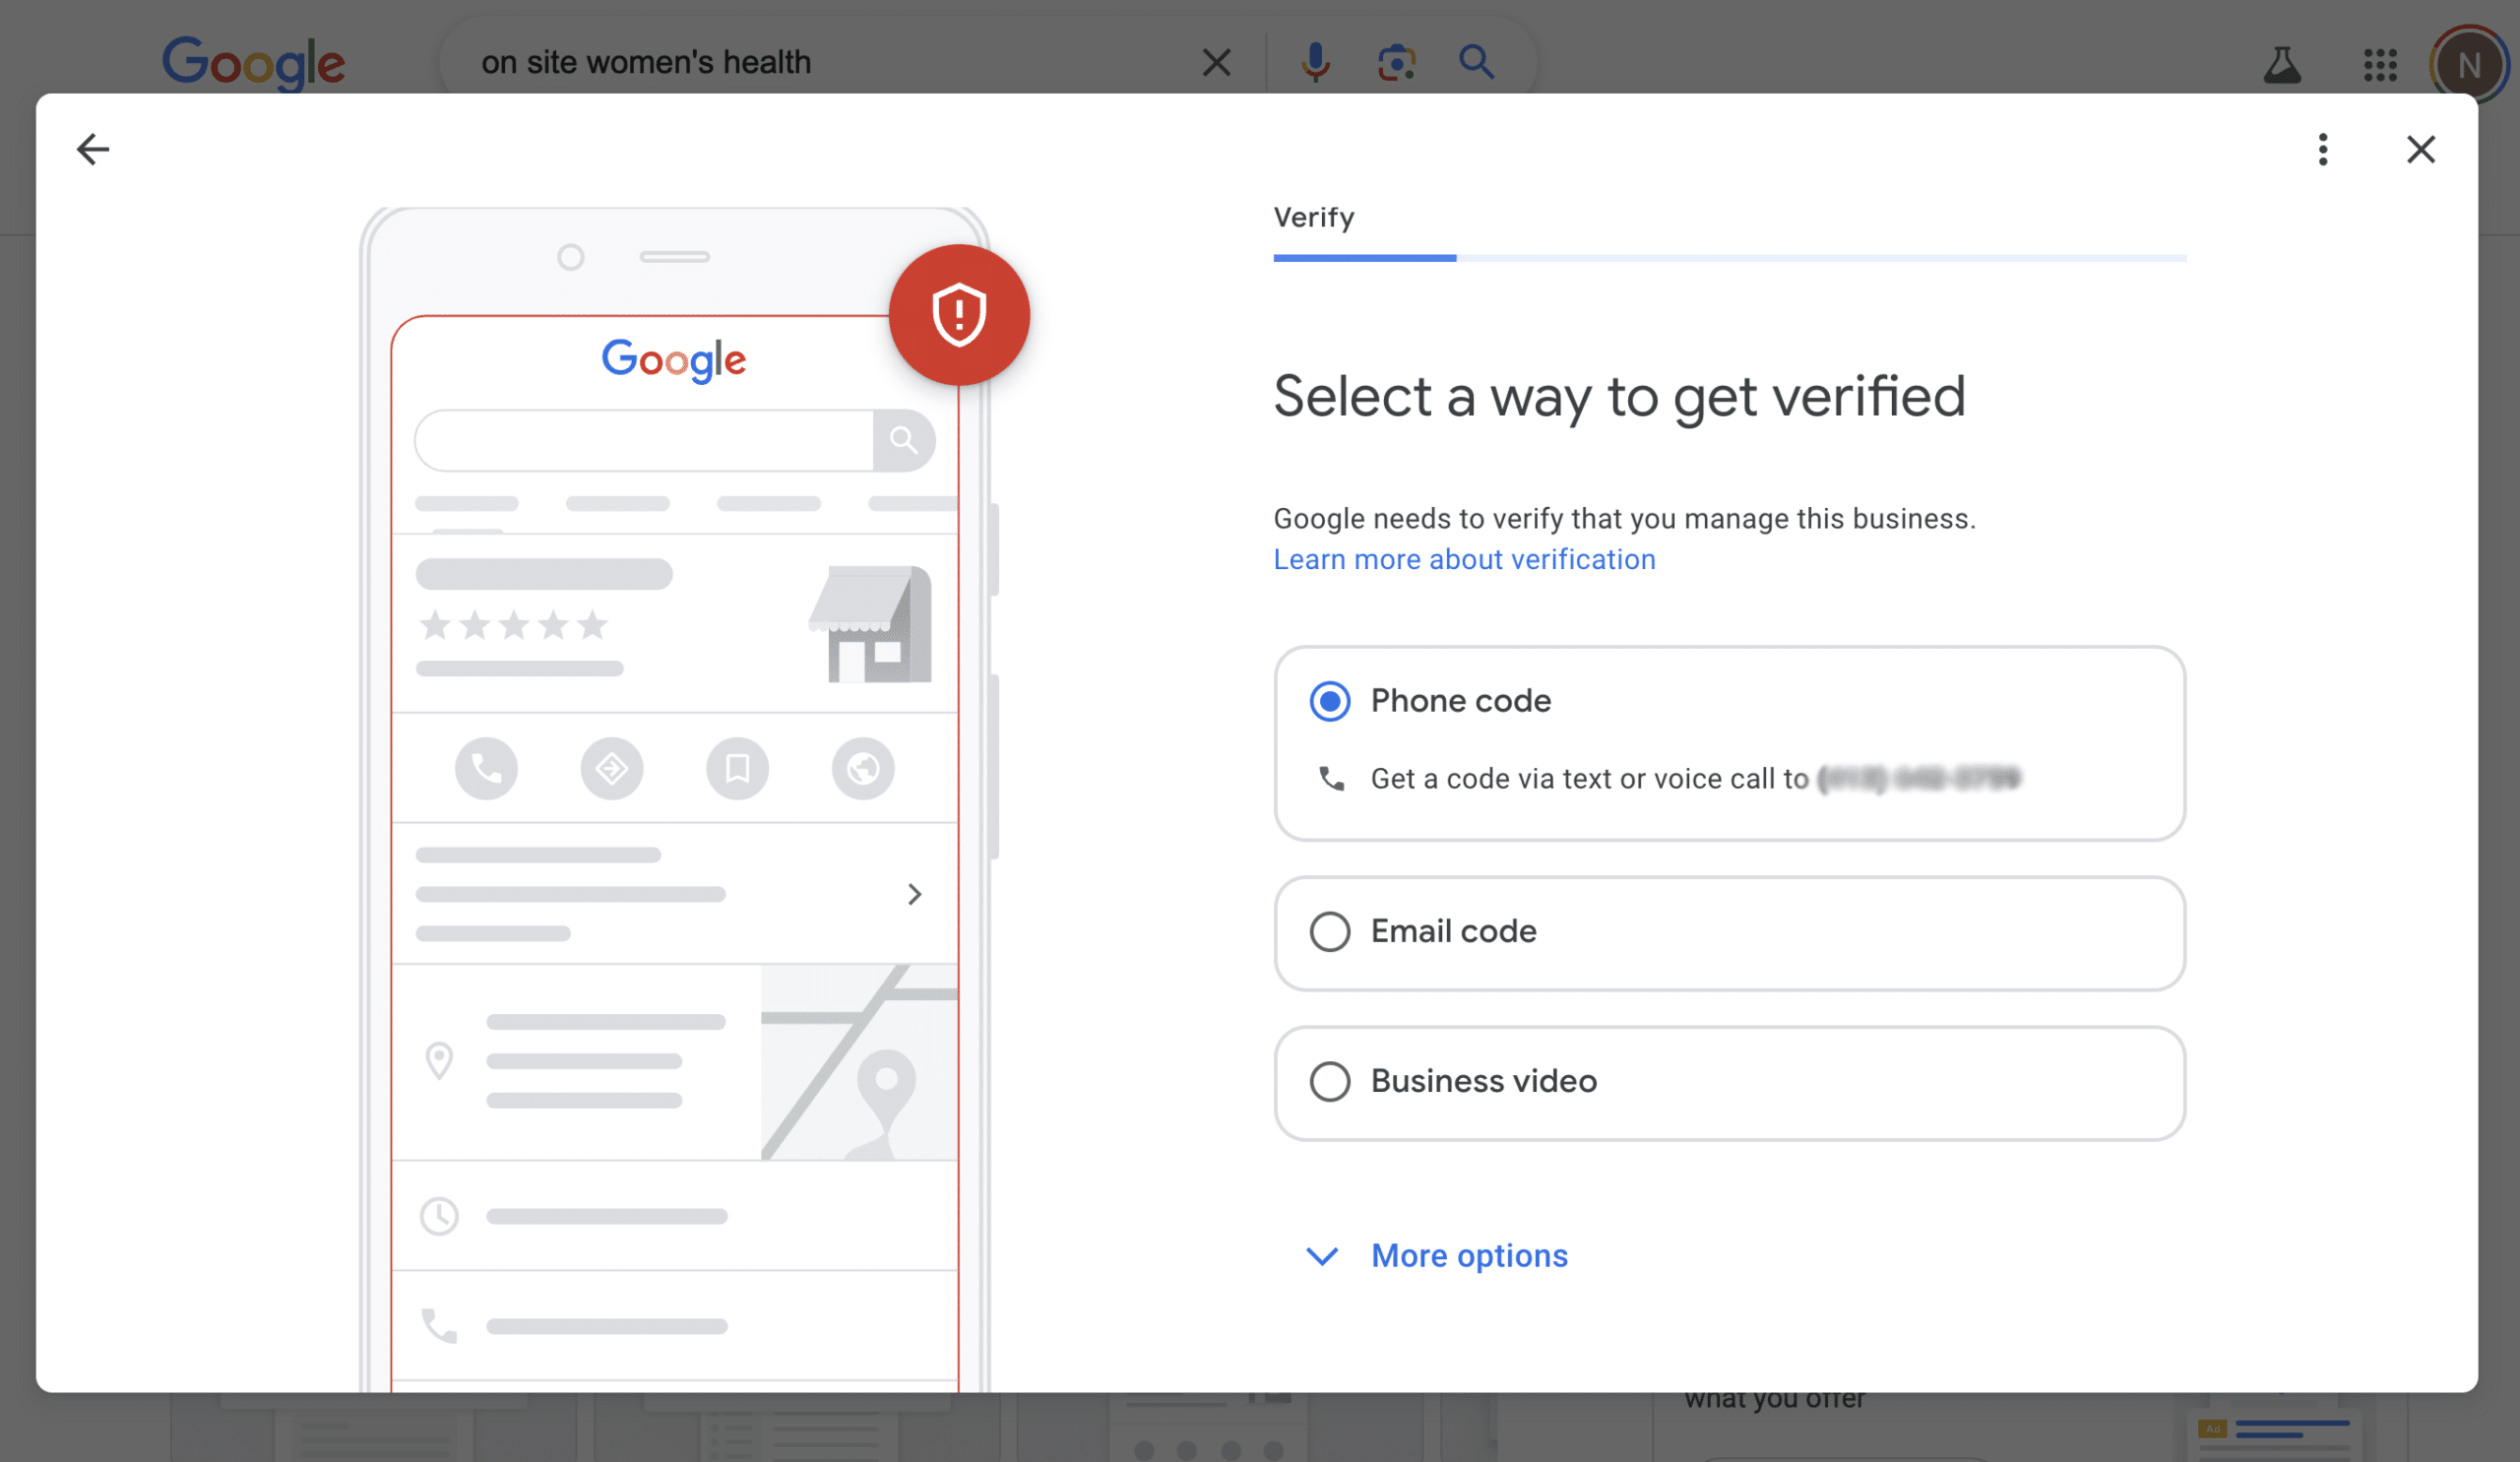The width and height of the screenshot is (2520, 1462).
Task: Open the three-dot overflow menu in dialog
Action: click(2322, 149)
